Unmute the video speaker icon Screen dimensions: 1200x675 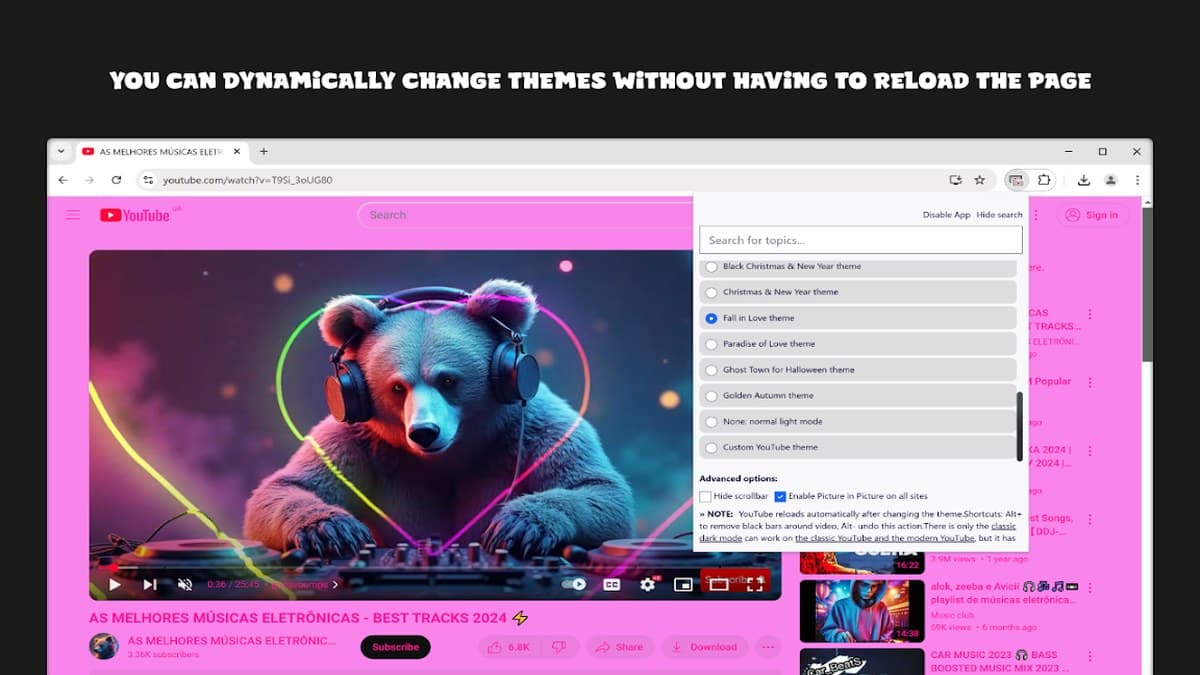click(185, 584)
